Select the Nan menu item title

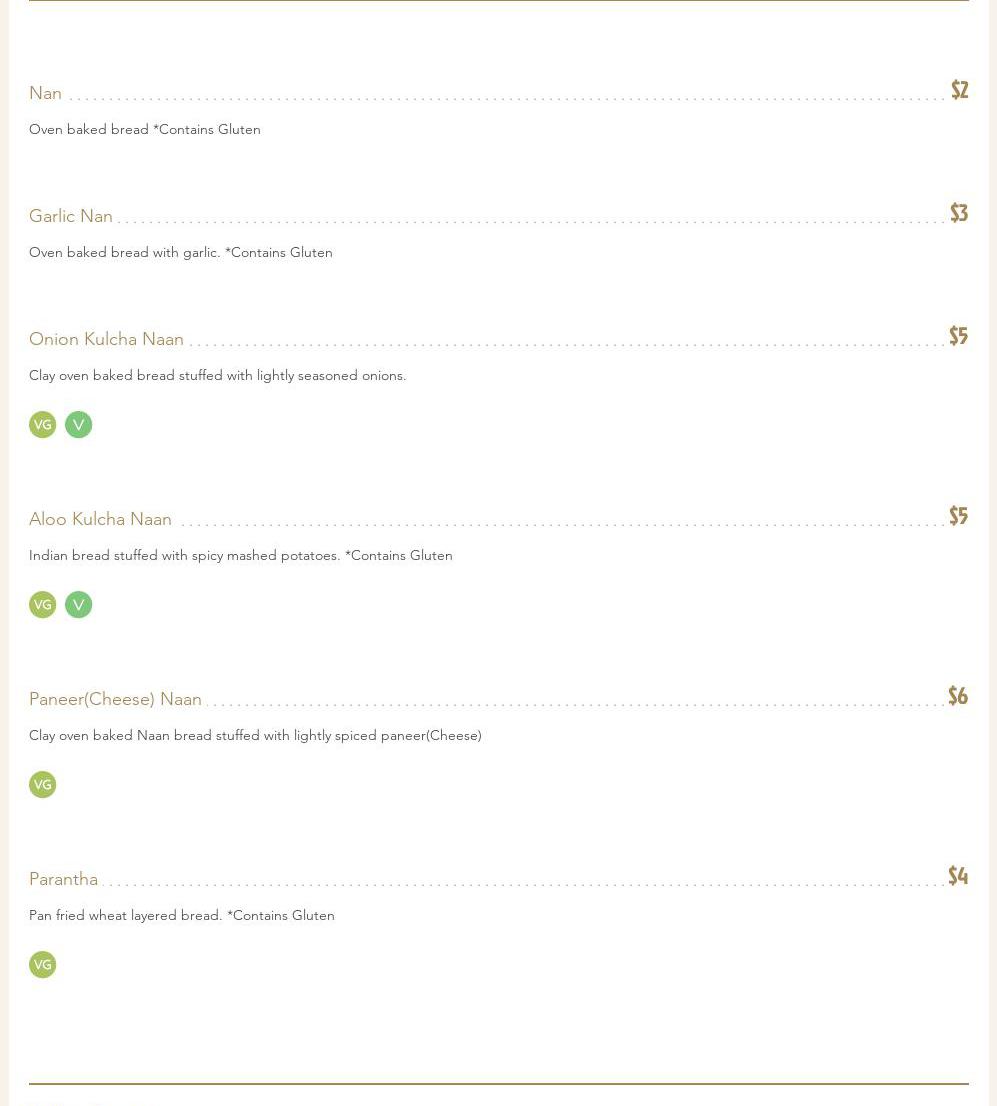46,93
